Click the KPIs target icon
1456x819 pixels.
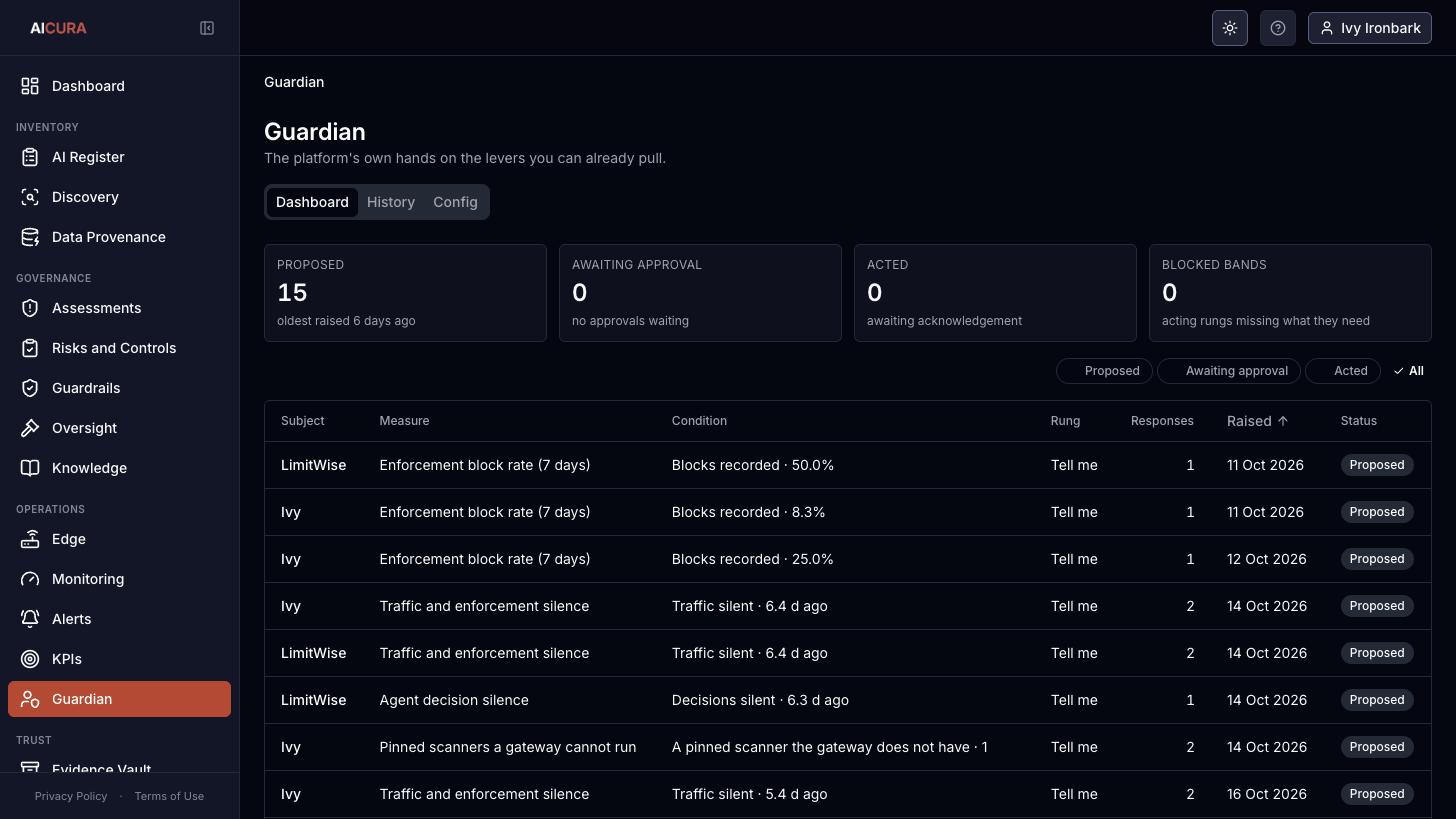[x=30, y=659]
